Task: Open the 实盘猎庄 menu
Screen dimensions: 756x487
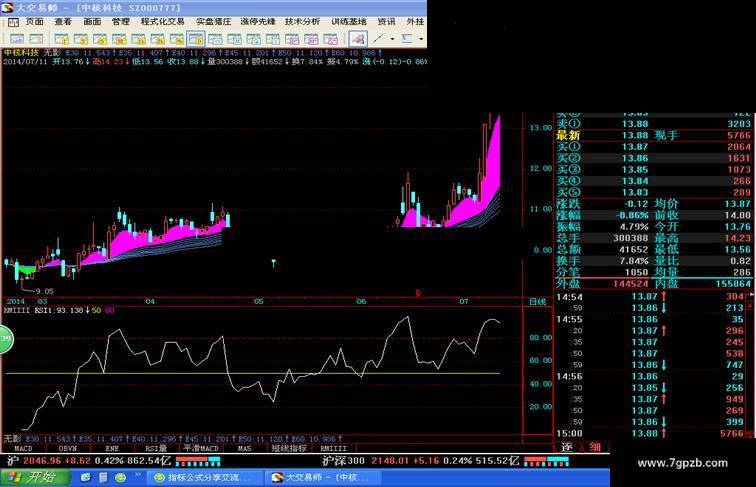Action: (214, 22)
